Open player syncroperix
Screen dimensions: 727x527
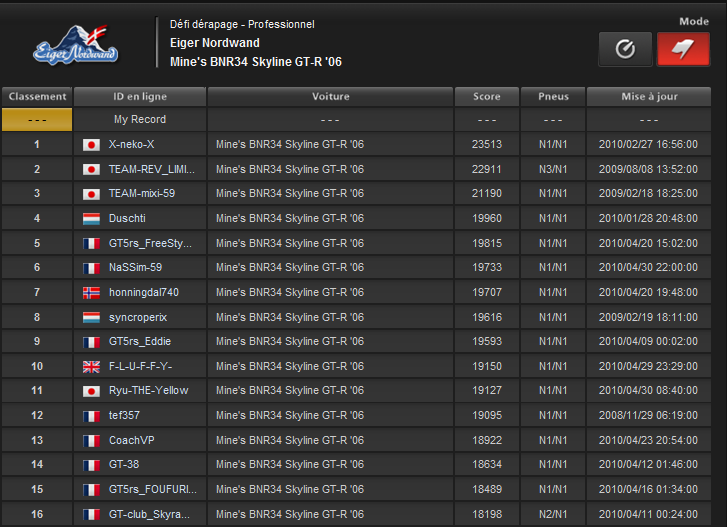[x=138, y=317]
